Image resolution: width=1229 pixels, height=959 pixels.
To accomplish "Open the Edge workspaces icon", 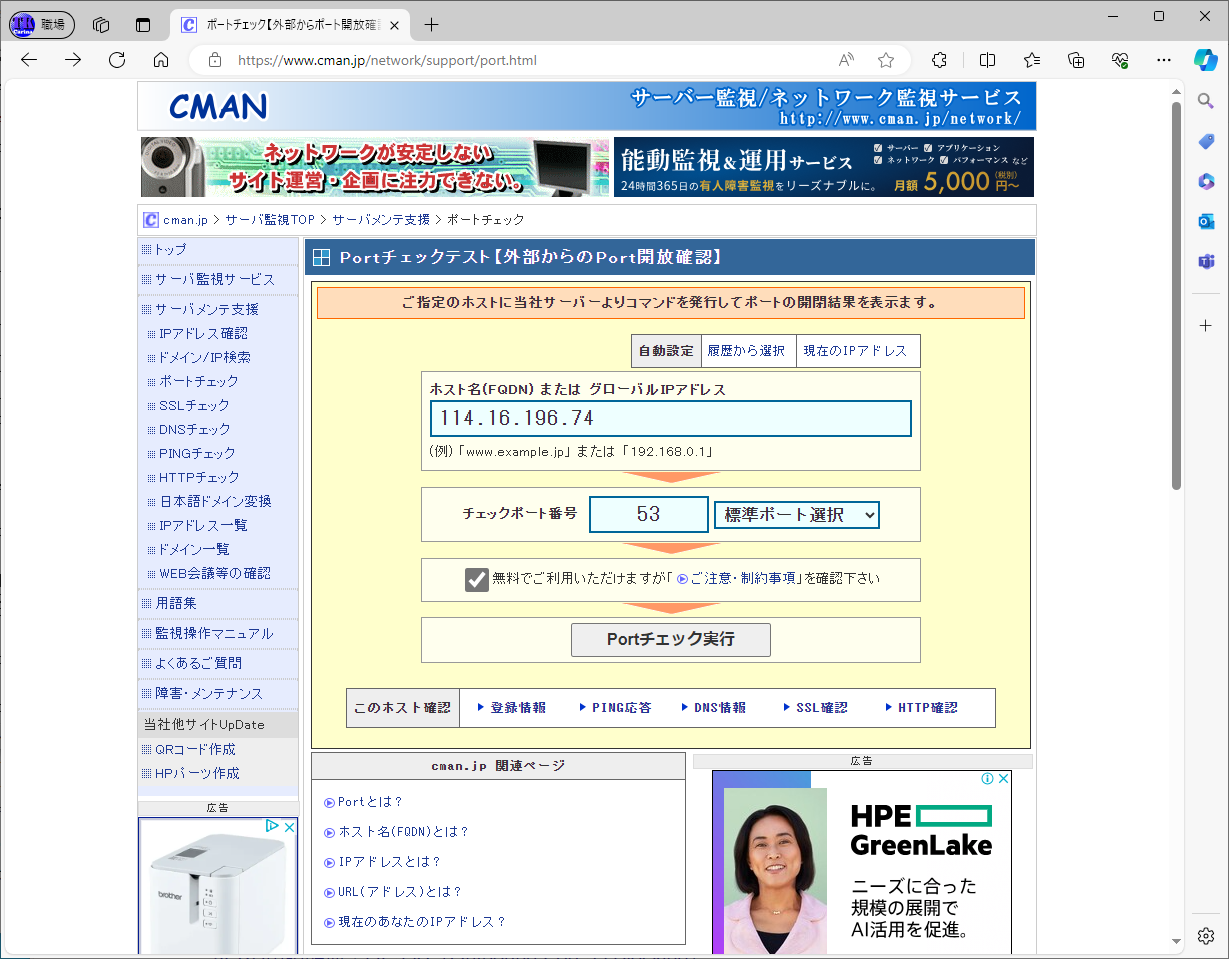I will [x=100, y=25].
